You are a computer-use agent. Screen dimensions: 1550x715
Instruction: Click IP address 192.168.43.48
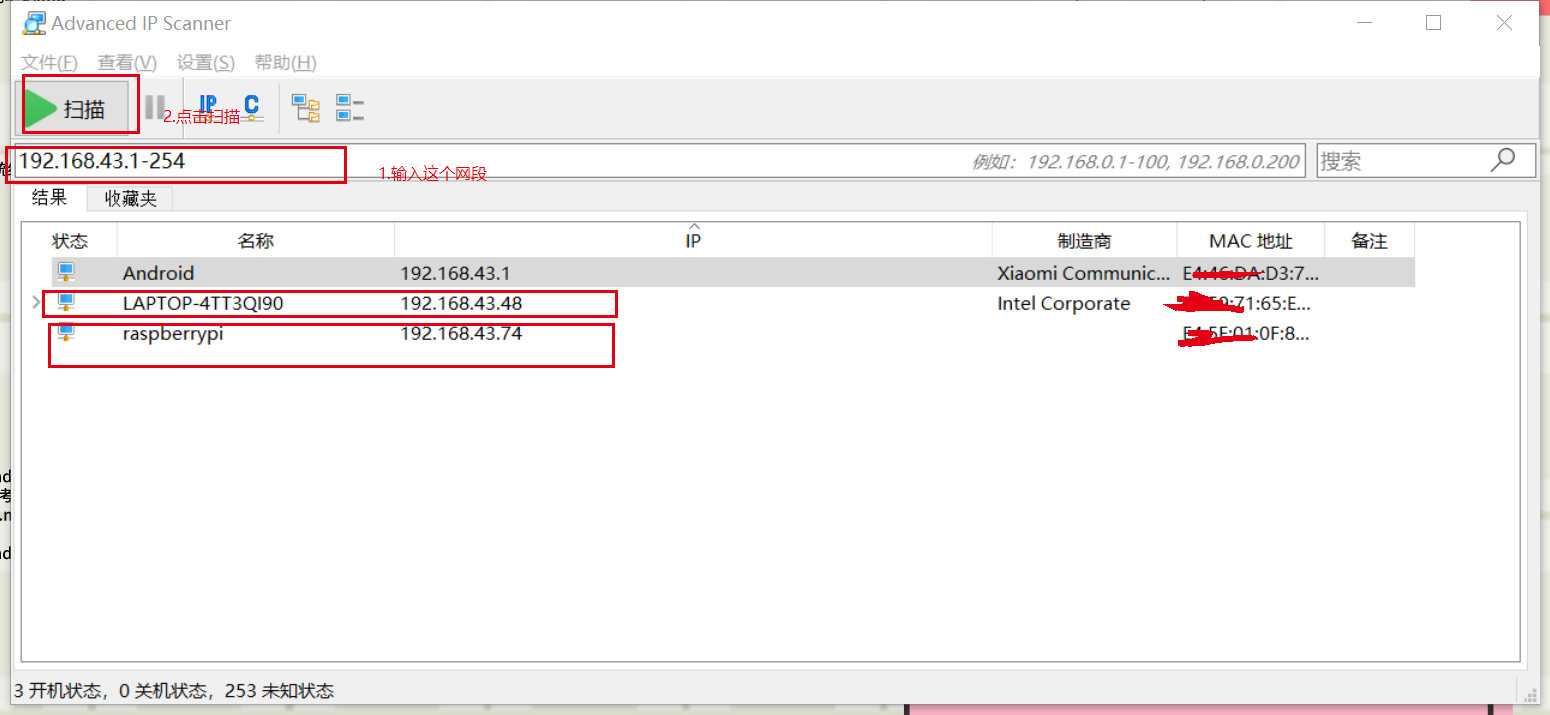[461, 303]
